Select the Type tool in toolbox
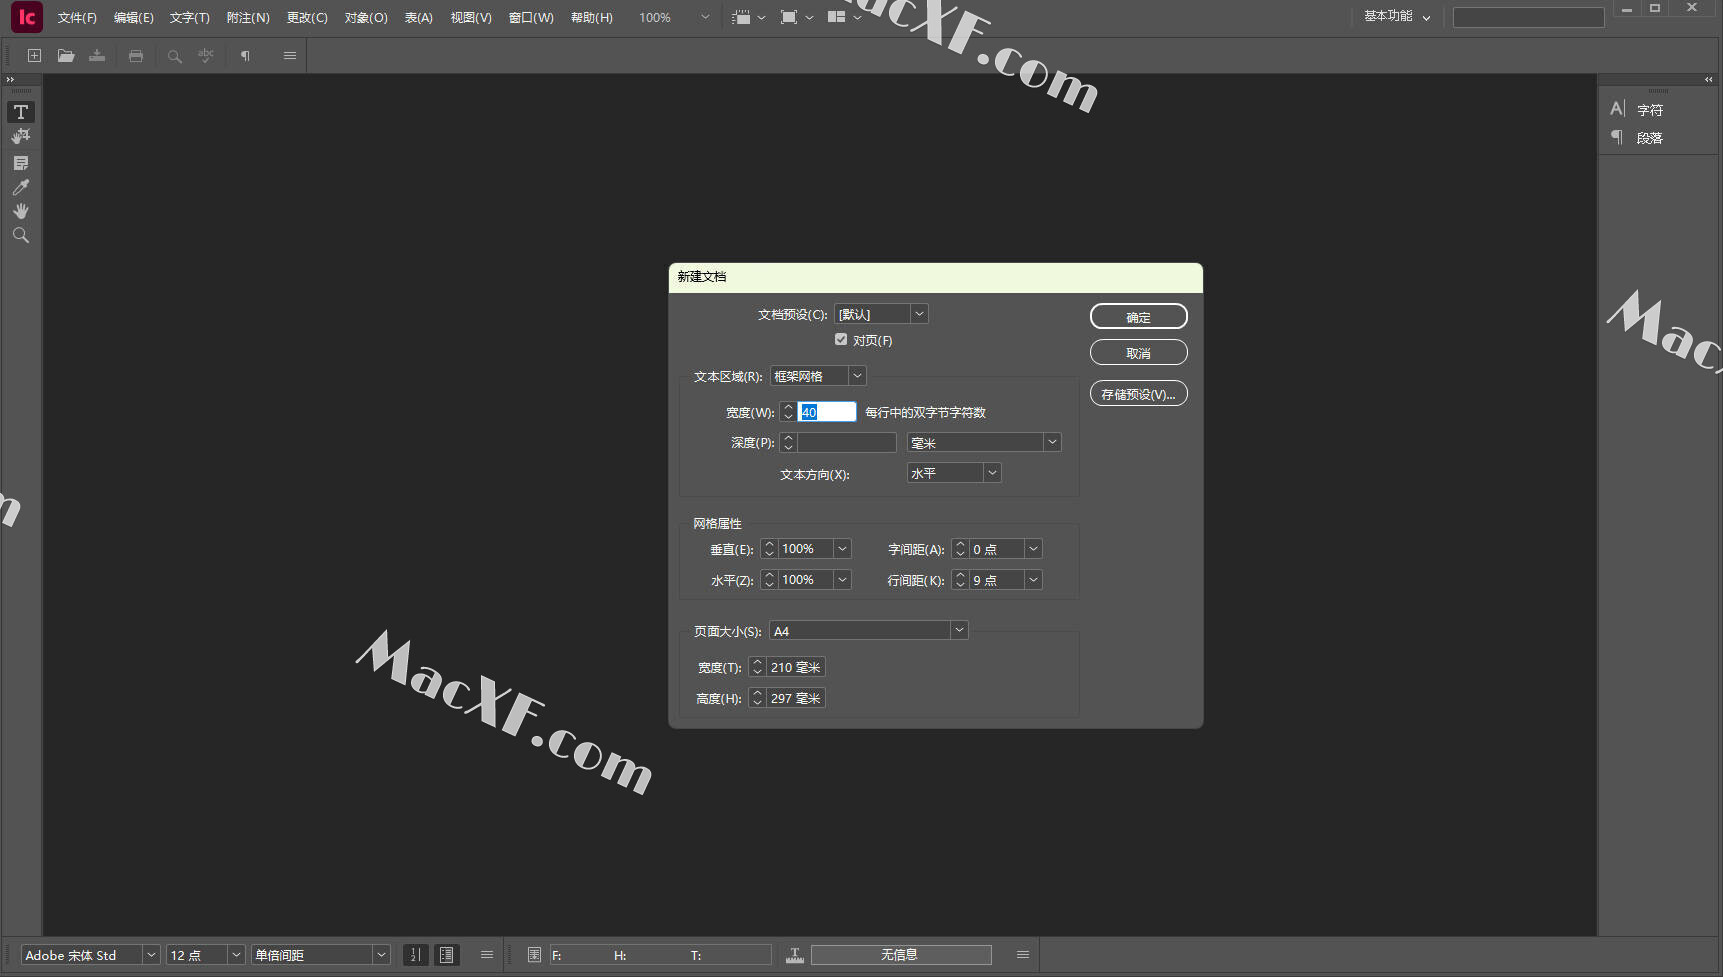Viewport: 1723px width, 977px height. click(x=21, y=112)
